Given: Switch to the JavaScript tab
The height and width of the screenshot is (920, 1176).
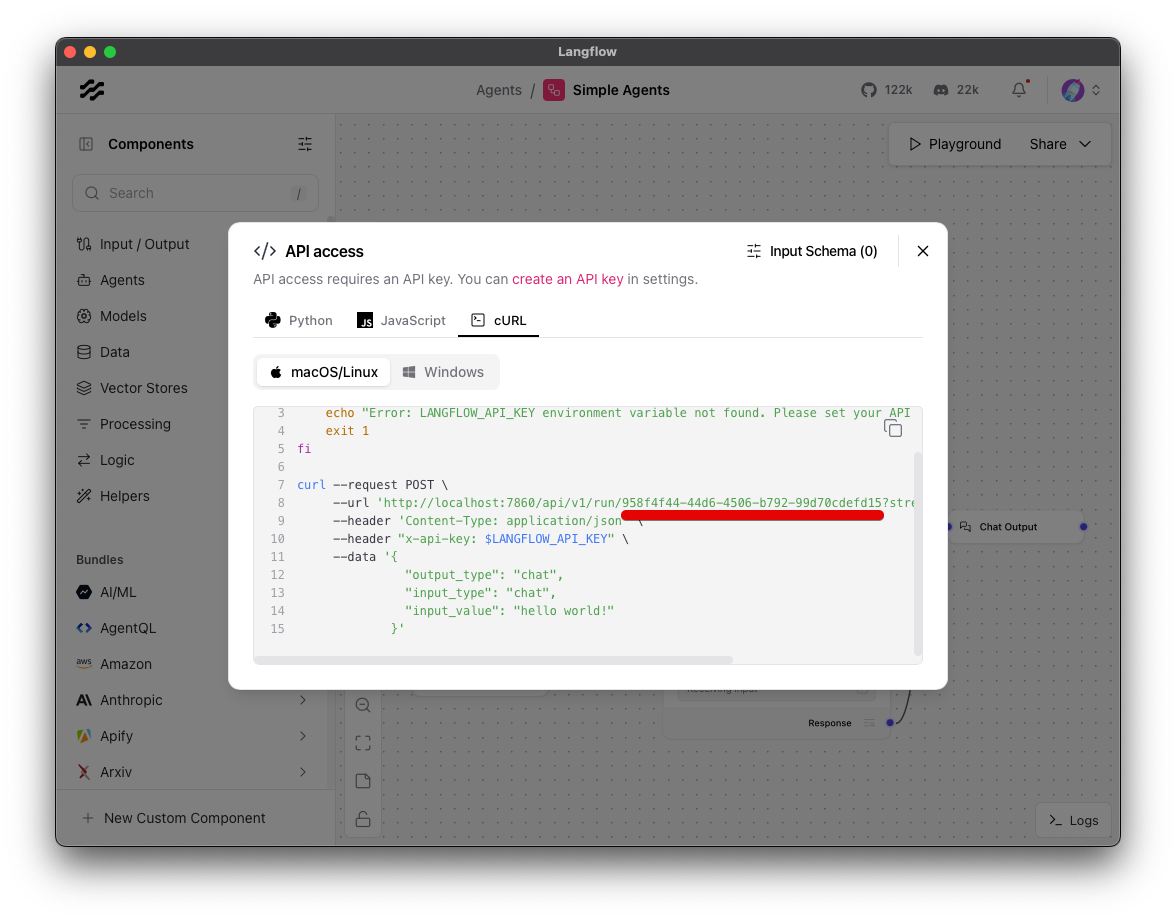Looking at the screenshot, I should click(401, 320).
